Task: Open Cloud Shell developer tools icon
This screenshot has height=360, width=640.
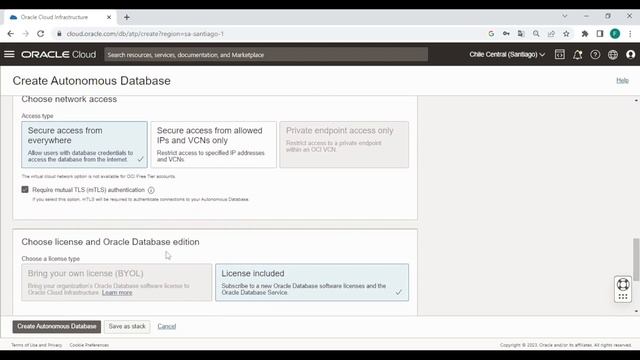Action: (560, 54)
